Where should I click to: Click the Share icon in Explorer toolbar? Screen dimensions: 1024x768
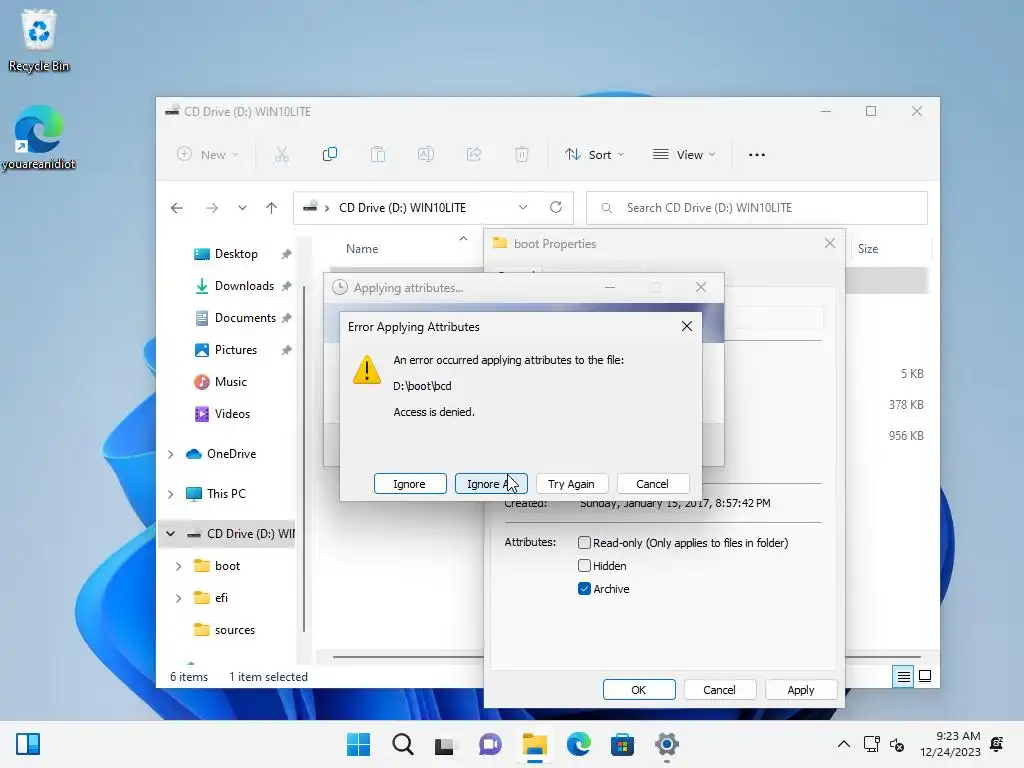473,155
